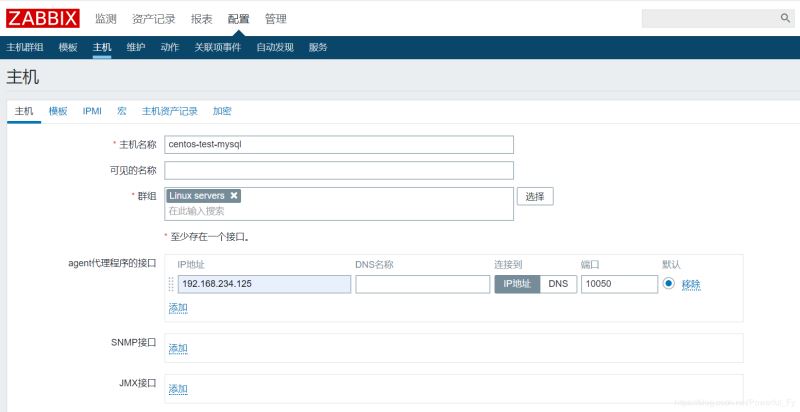800x412 pixels.
Task: Select the default interface radio button
Action: 668,284
